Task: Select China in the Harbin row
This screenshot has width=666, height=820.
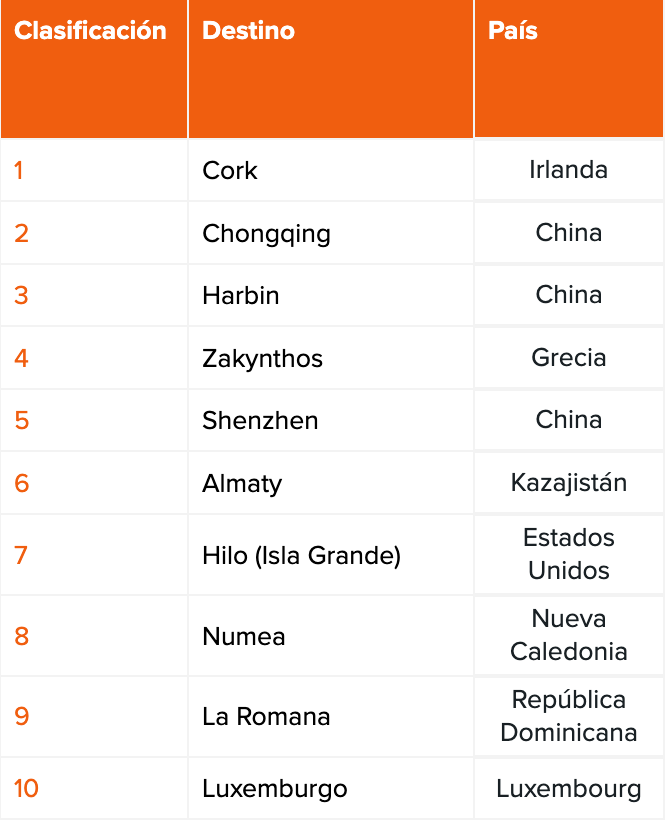Action: tap(568, 295)
